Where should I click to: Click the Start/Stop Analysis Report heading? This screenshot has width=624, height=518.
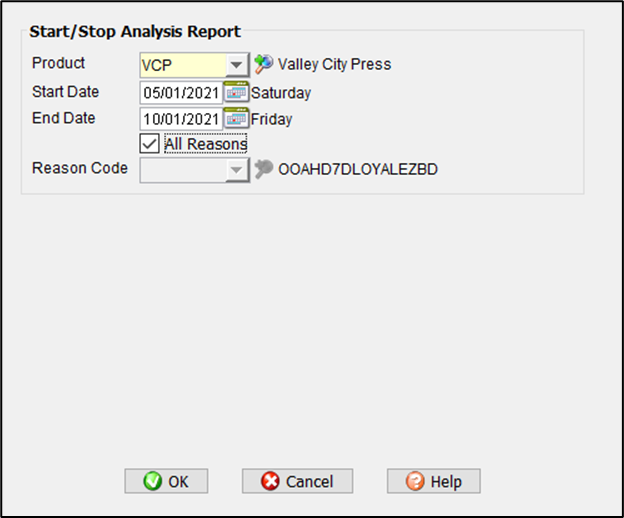pyautogui.click(x=135, y=32)
